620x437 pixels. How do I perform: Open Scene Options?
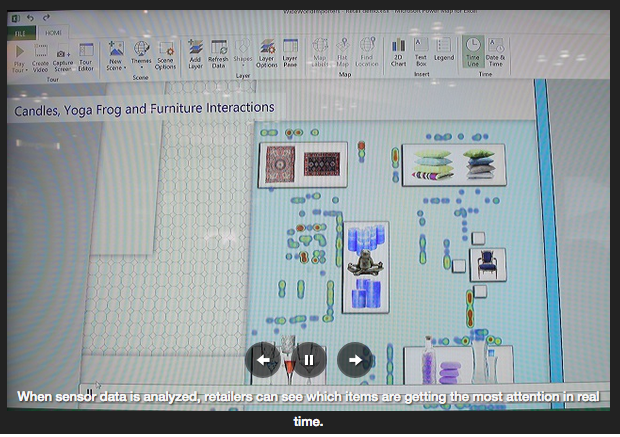pos(165,56)
